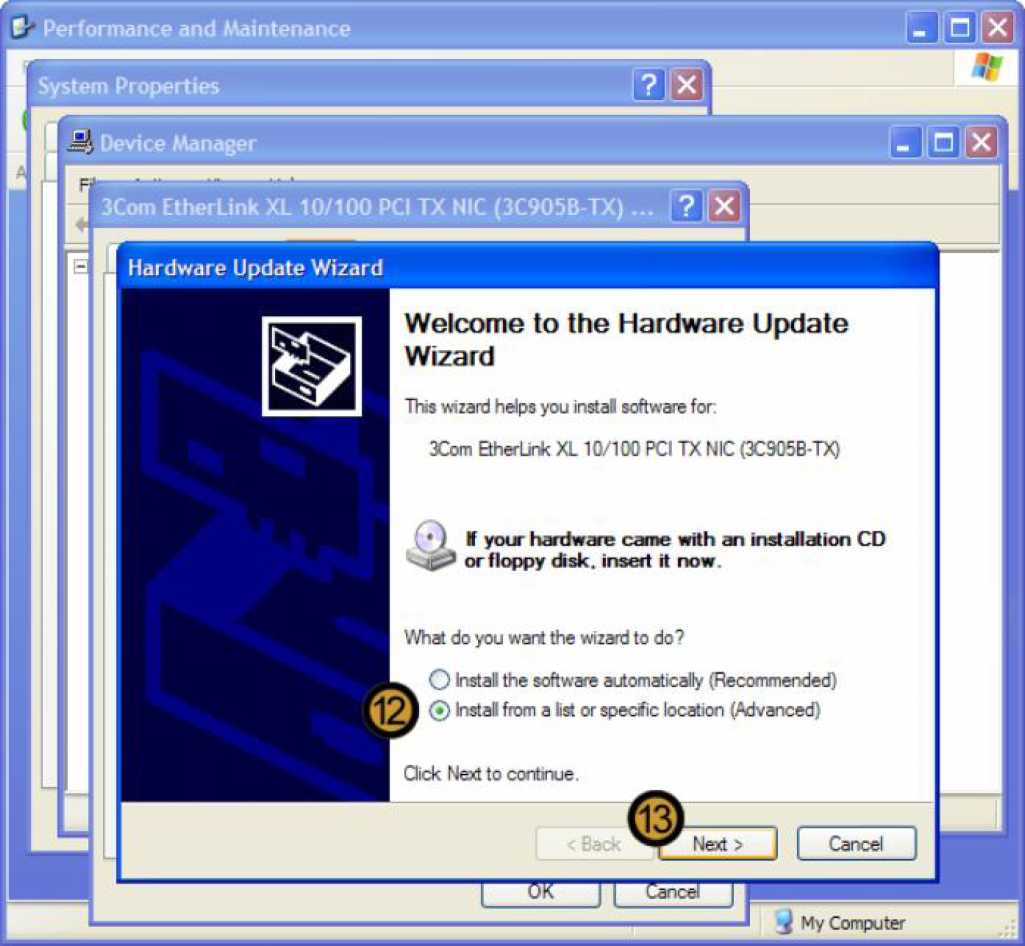Open the System Properties help button
This screenshot has width=1025, height=946.
pyautogui.click(x=648, y=84)
